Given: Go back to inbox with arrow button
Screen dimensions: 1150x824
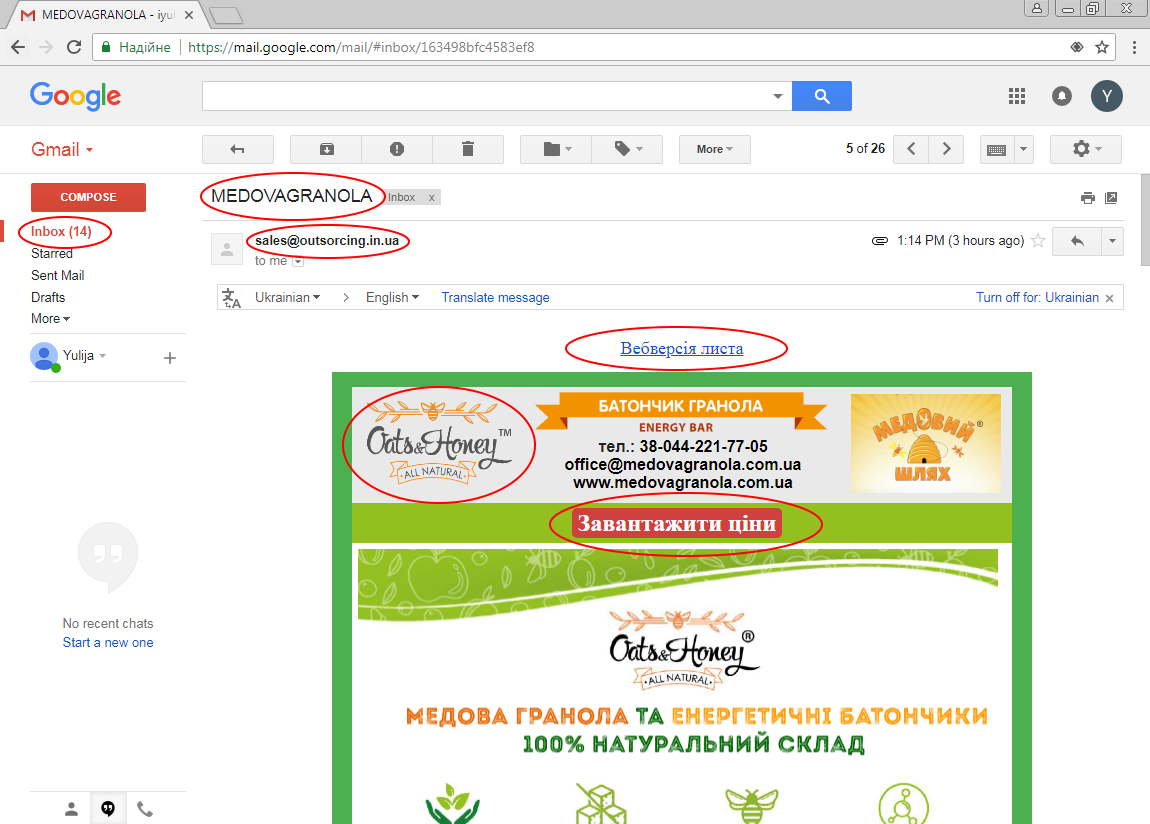Looking at the screenshot, I should coord(238,149).
